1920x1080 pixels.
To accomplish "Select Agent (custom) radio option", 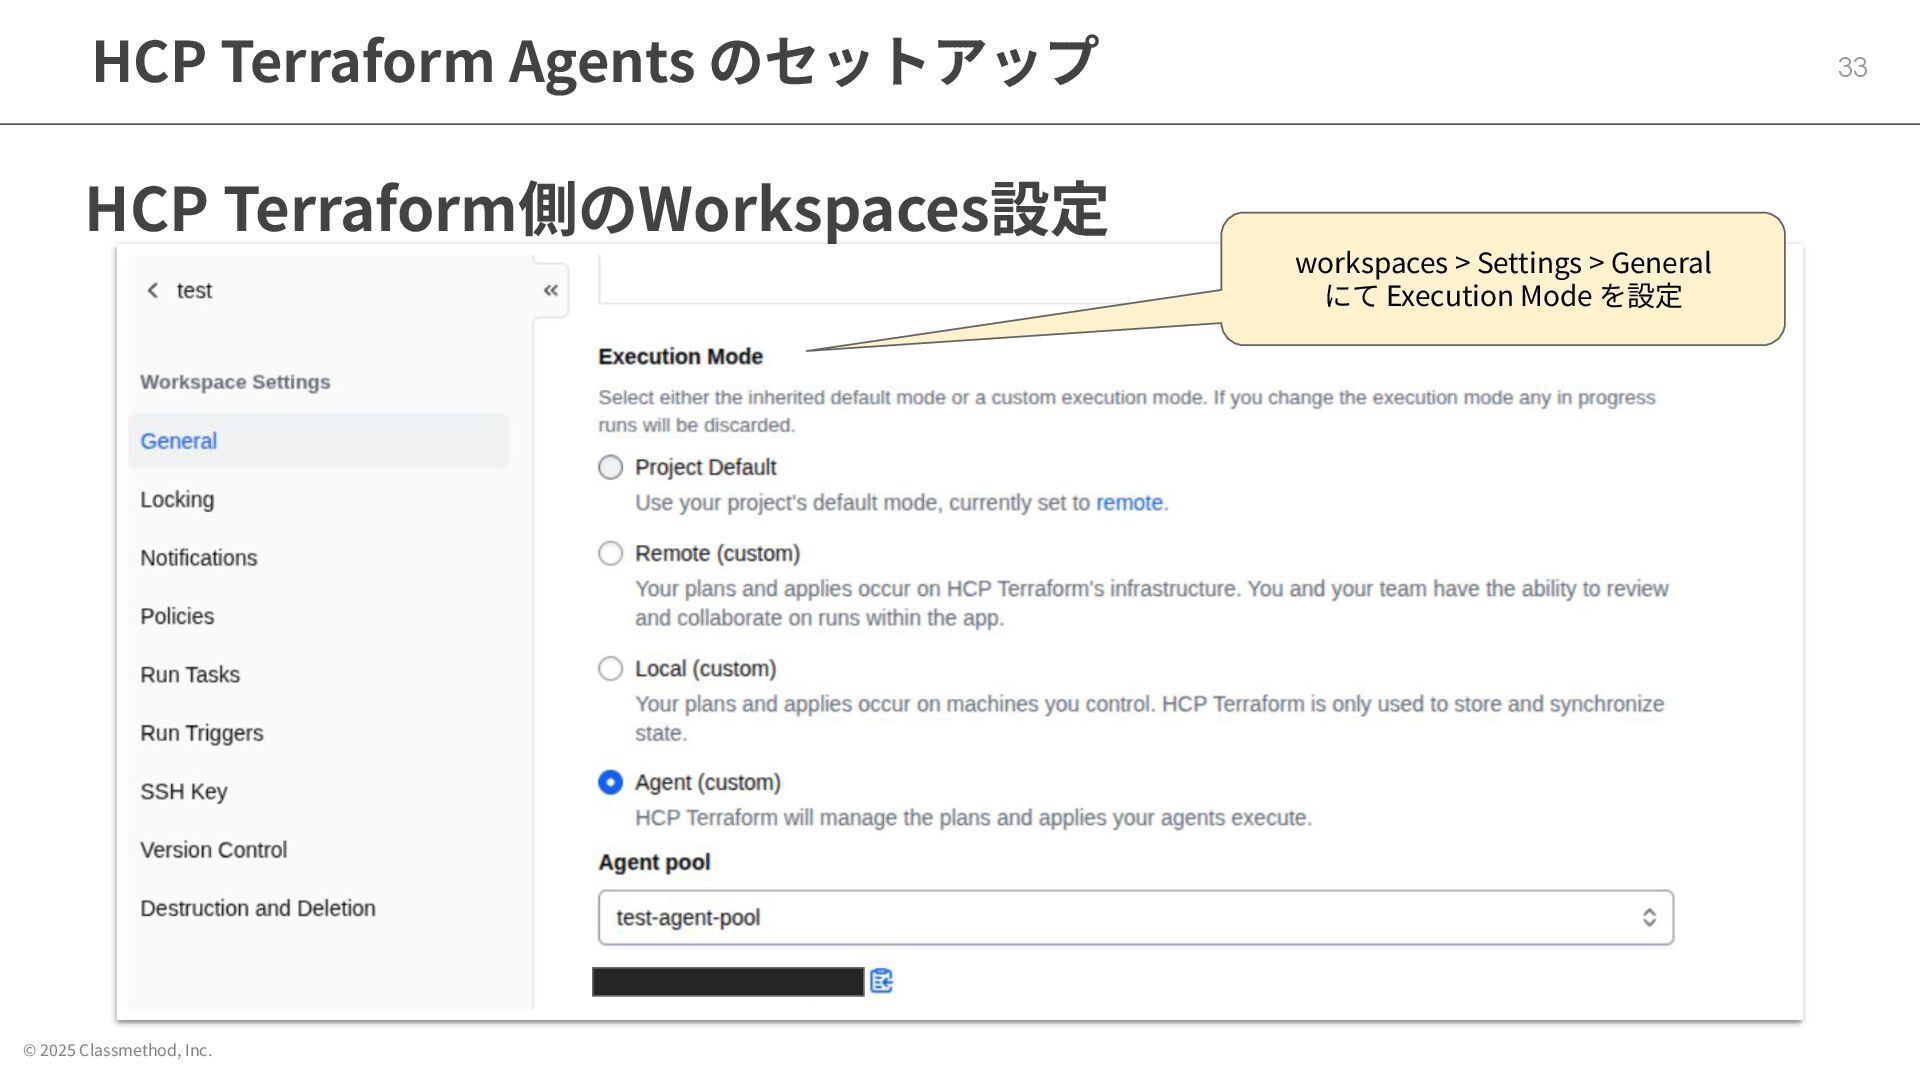I will coord(610,782).
